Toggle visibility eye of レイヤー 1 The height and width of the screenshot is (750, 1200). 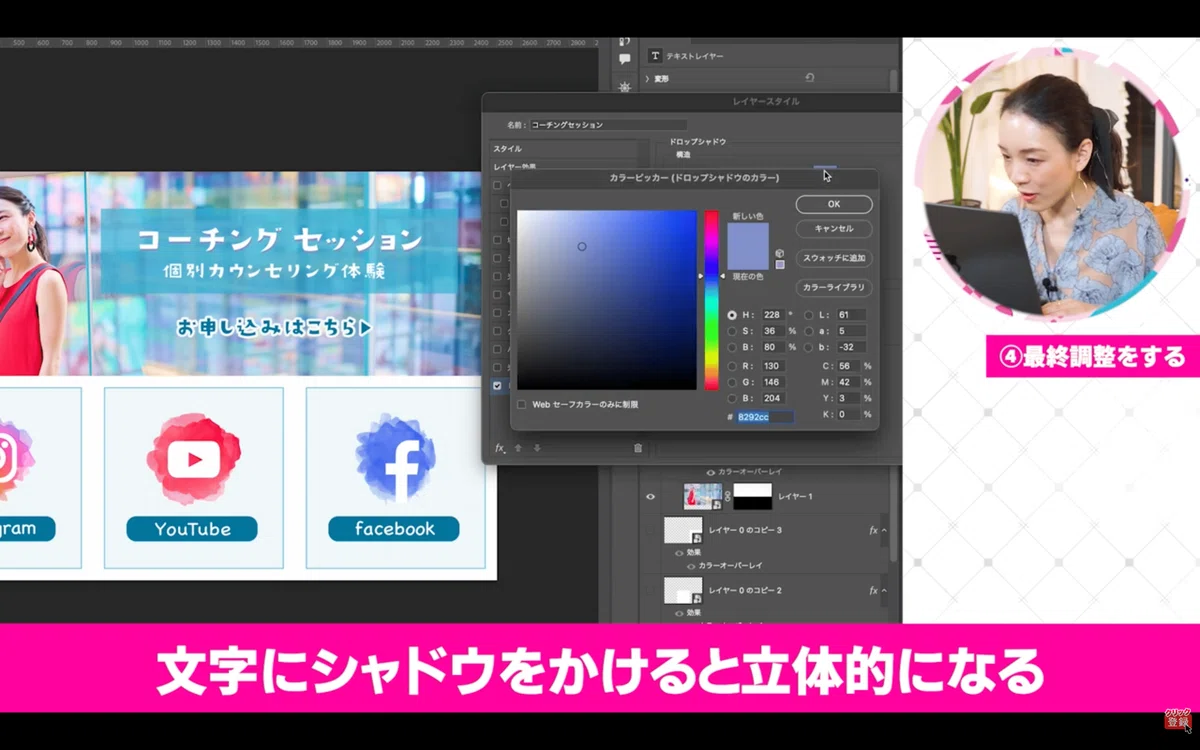tap(650, 496)
